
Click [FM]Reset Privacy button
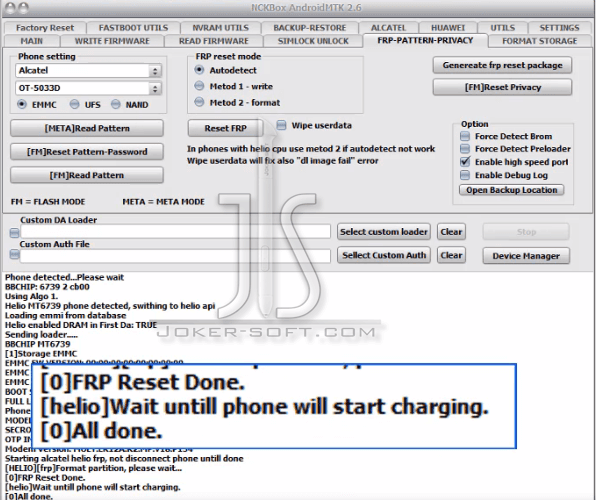pyautogui.click(x=502, y=87)
